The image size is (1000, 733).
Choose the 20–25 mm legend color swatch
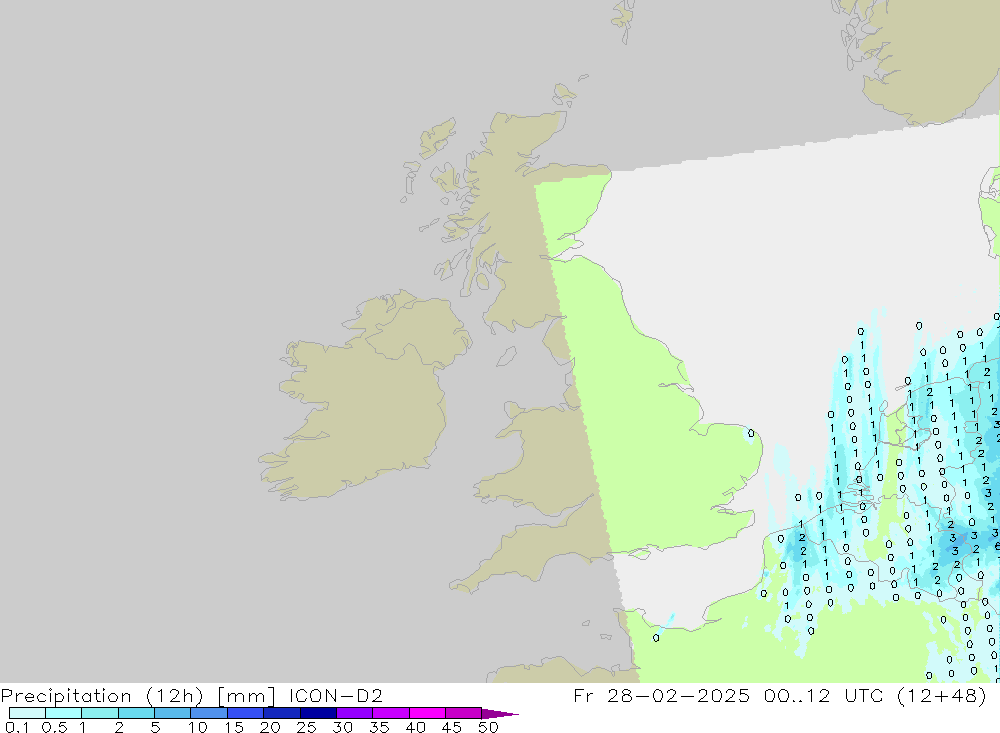tap(281, 713)
